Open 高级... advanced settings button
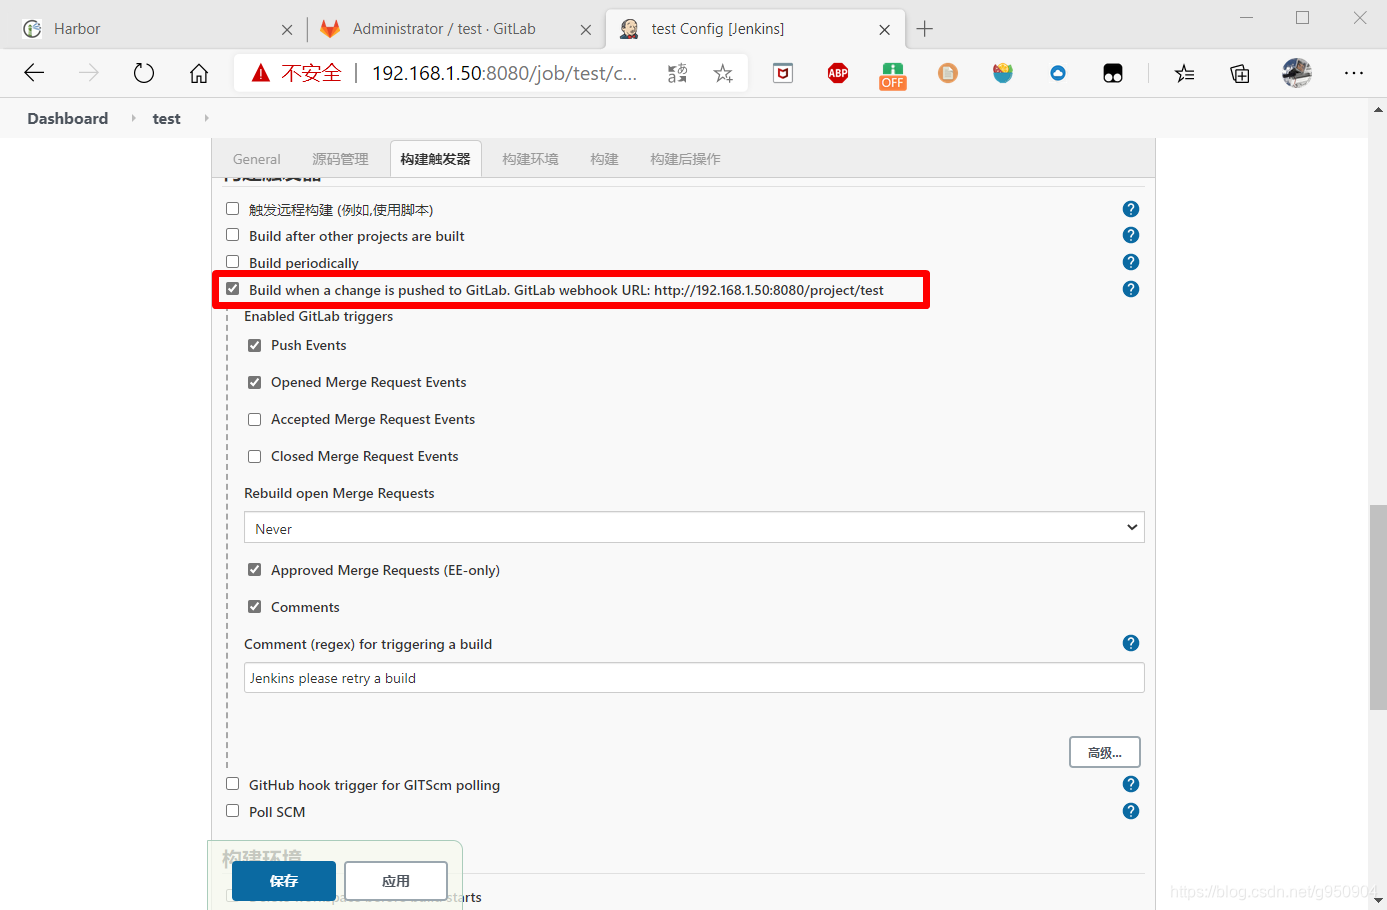 click(1105, 752)
